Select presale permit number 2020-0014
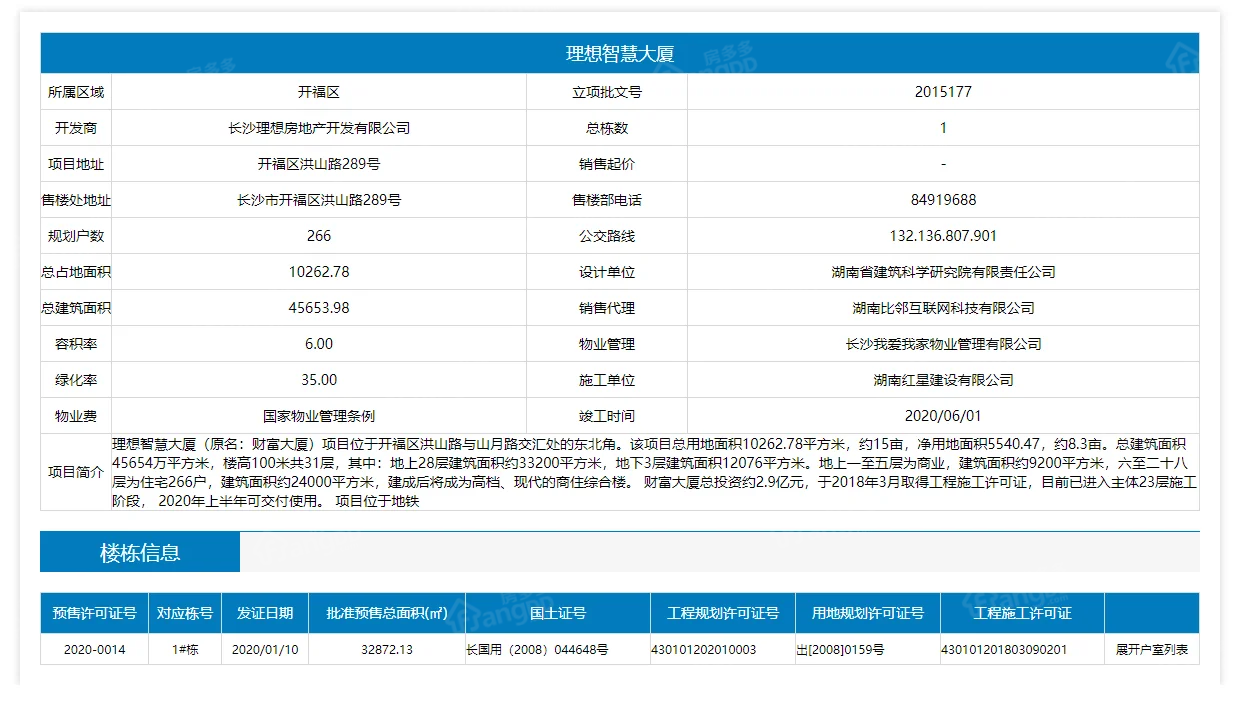1238x701 pixels. pyautogui.click(x=95, y=649)
